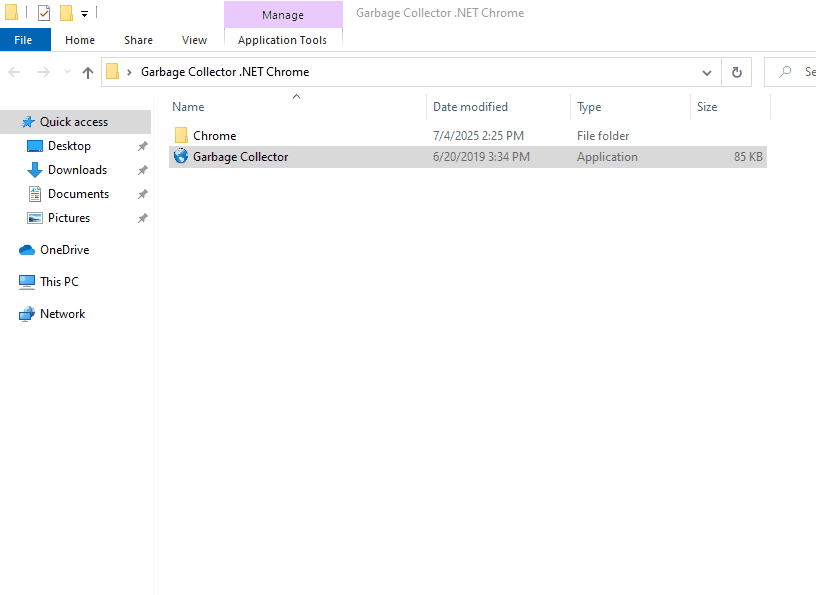Sort by the Size column header
Screen dimensions: 816x595
[707, 107]
